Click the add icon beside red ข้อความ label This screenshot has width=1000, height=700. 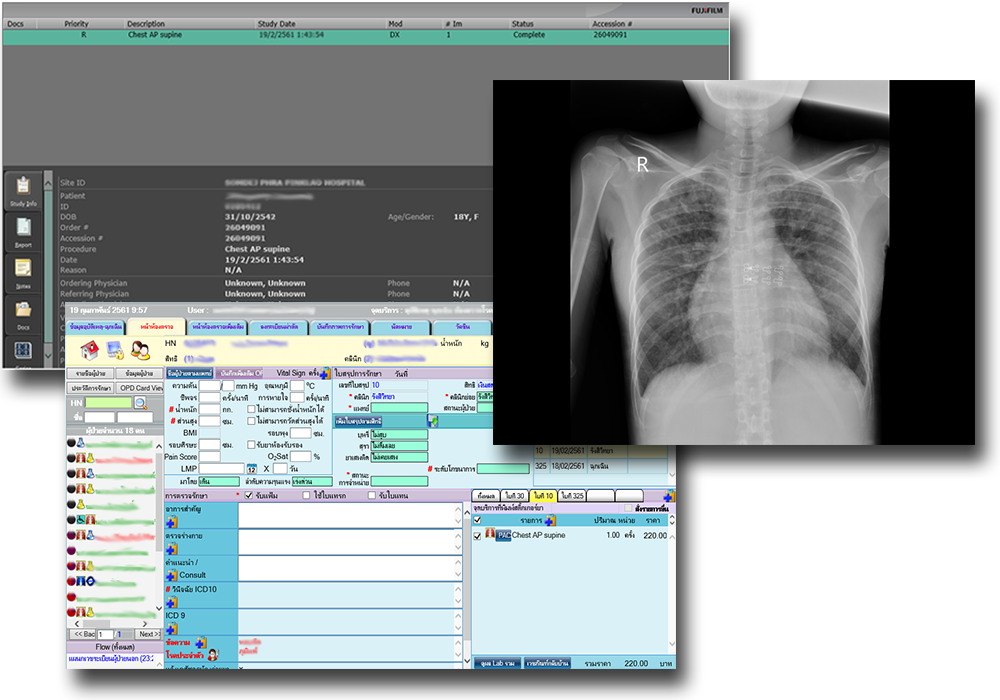201,643
